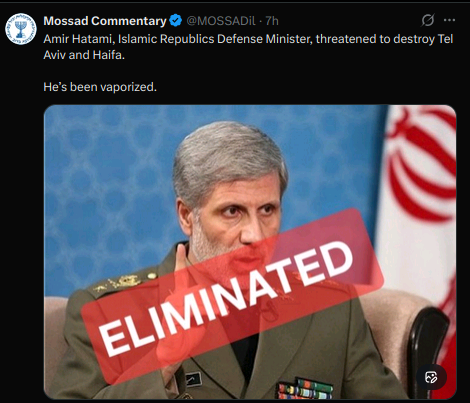Open the attached photo in full view
The width and height of the screenshot is (470, 403).
coord(250,252)
